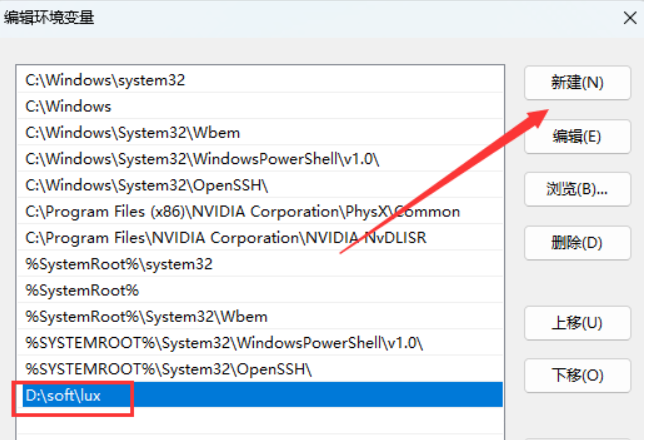646x440 pixels.
Task: Pick the %SYSTEMROOT% WindowsPowerShell\v1.0\ entry
Action: [x=225, y=343]
